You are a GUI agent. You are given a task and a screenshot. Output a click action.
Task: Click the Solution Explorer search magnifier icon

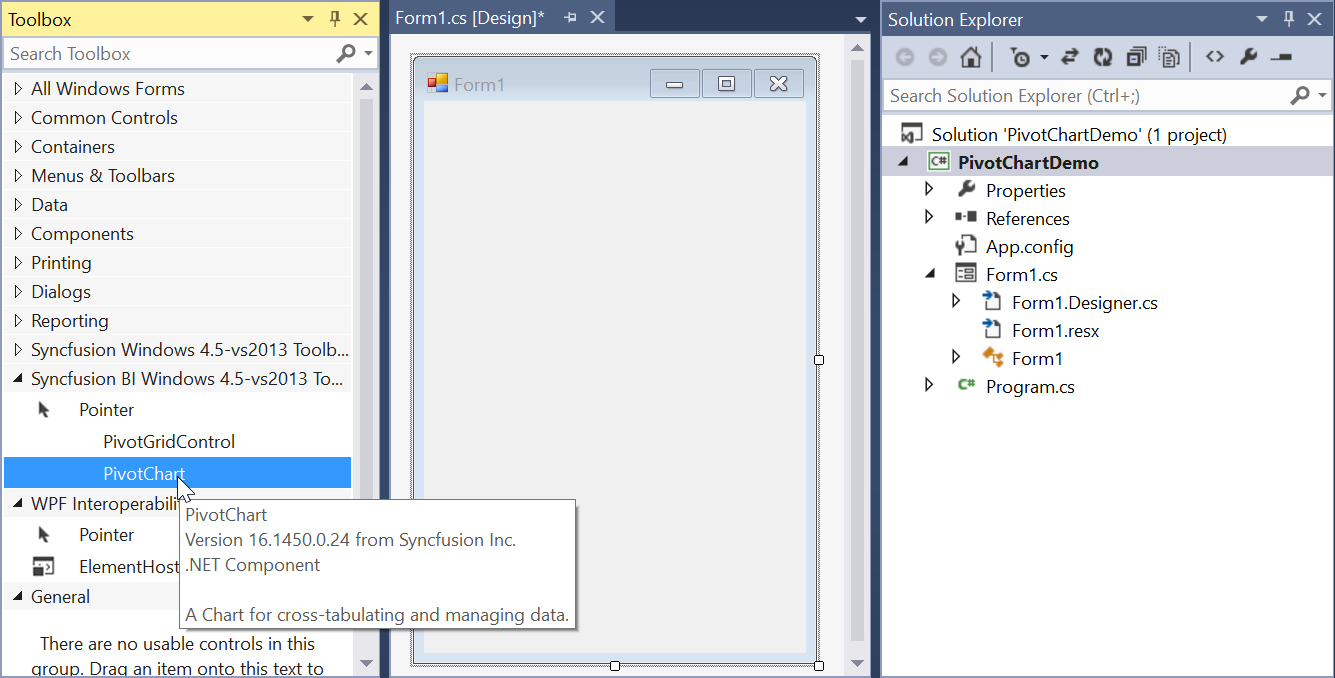pos(1300,96)
